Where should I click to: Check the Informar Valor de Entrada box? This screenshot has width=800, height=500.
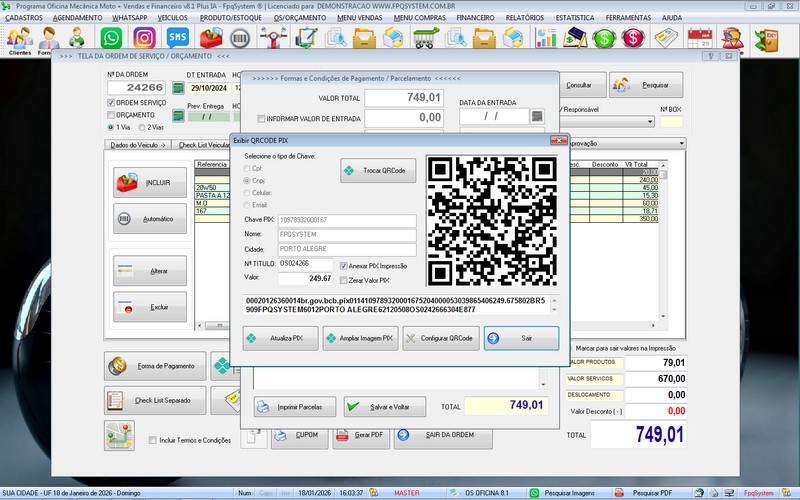pos(262,118)
